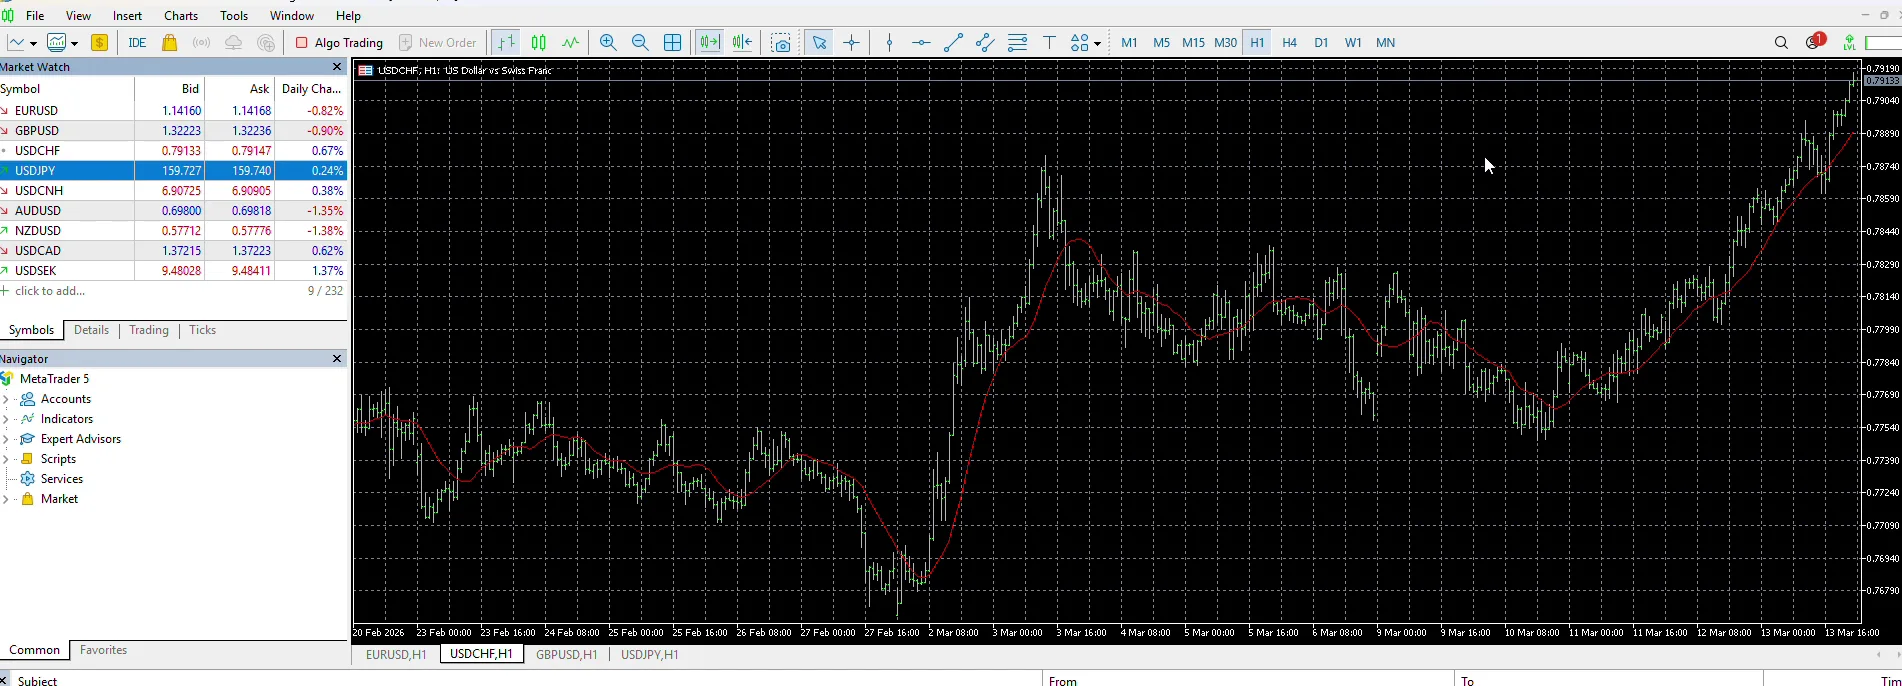Select the EURUSD row in Market Watch
This screenshot has height=686, width=1902.
[x=173, y=111]
